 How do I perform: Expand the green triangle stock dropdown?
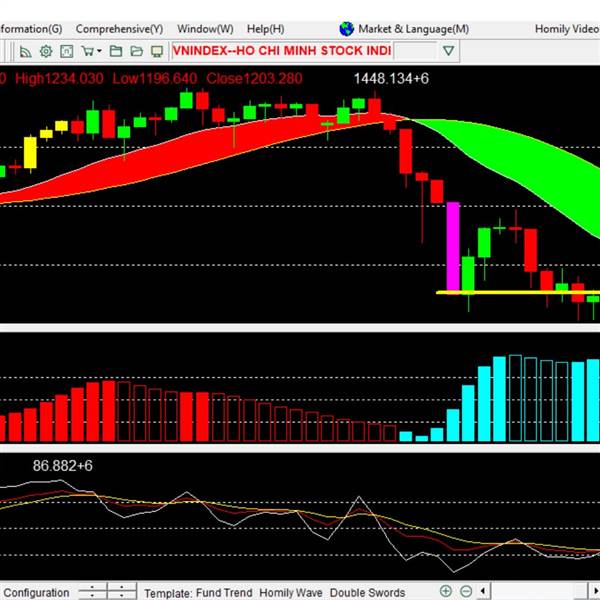448,51
